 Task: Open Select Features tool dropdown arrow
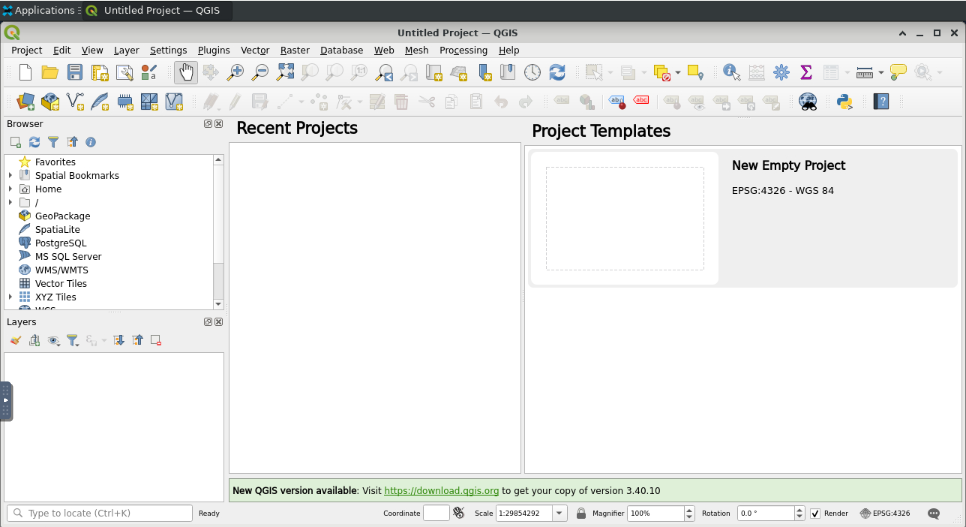[611, 73]
